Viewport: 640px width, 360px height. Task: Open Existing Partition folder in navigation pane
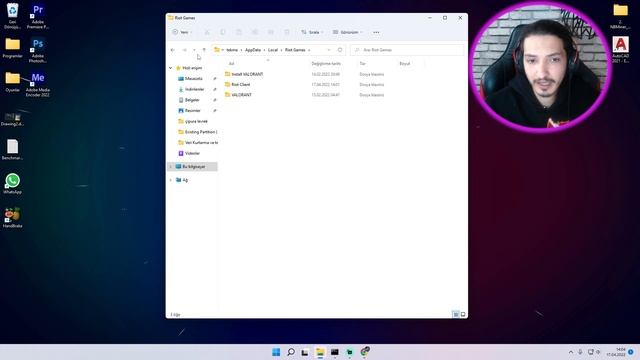(x=198, y=132)
